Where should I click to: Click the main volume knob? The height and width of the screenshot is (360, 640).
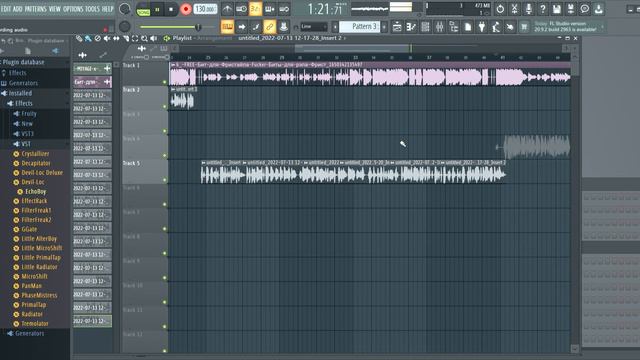pyautogui.click(x=124, y=9)
